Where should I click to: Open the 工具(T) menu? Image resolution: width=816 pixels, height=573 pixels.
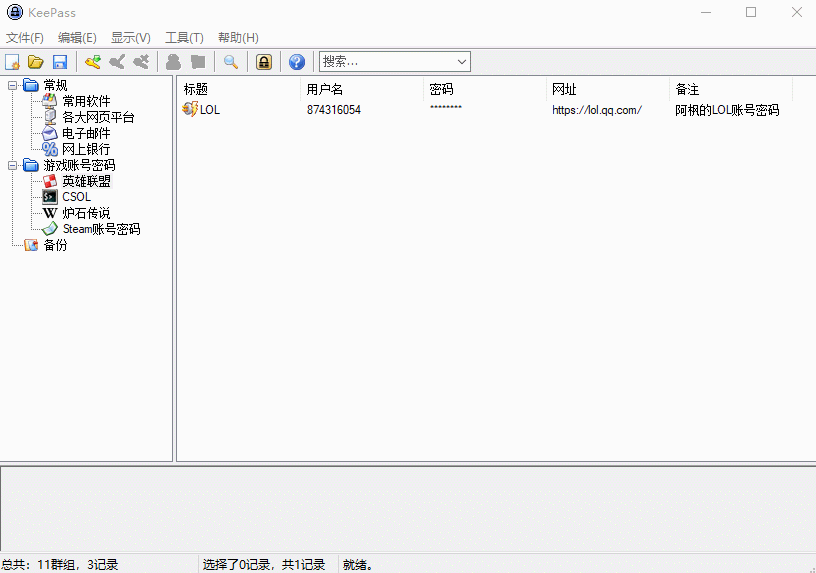pos(184,37)
